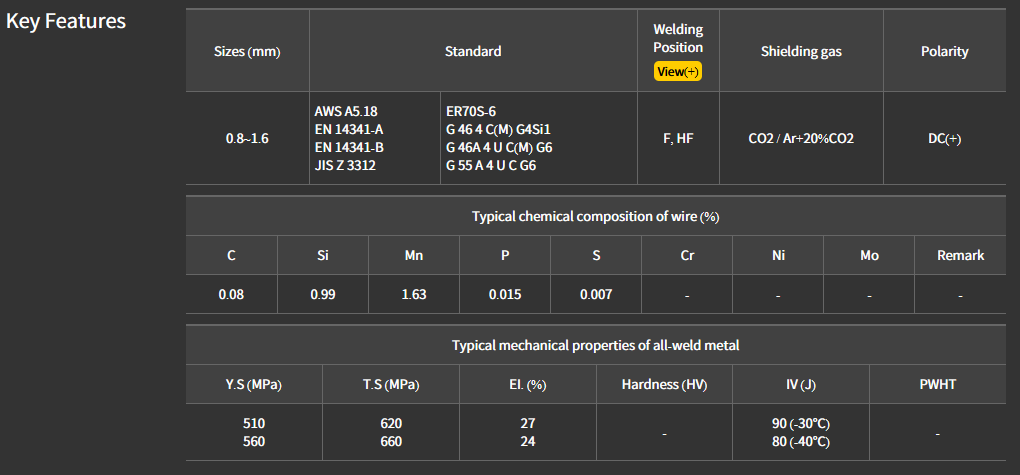Screen dimensions: 1020x475
Task: Click the Key Features heading
Action: [66, 21]
